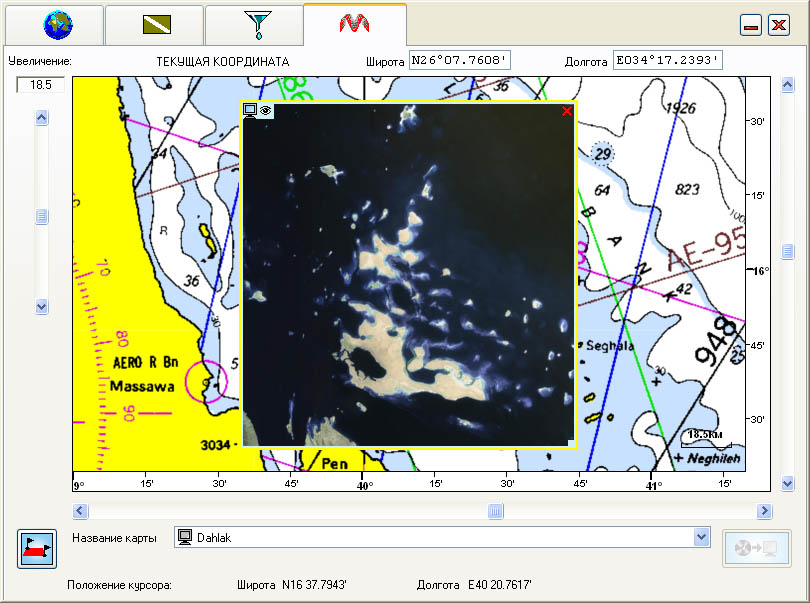The height and width of the screenshot is (603, 810).
Task: Open the funnel filter tab
Action: pyautogui.click(x=255, y=24)
